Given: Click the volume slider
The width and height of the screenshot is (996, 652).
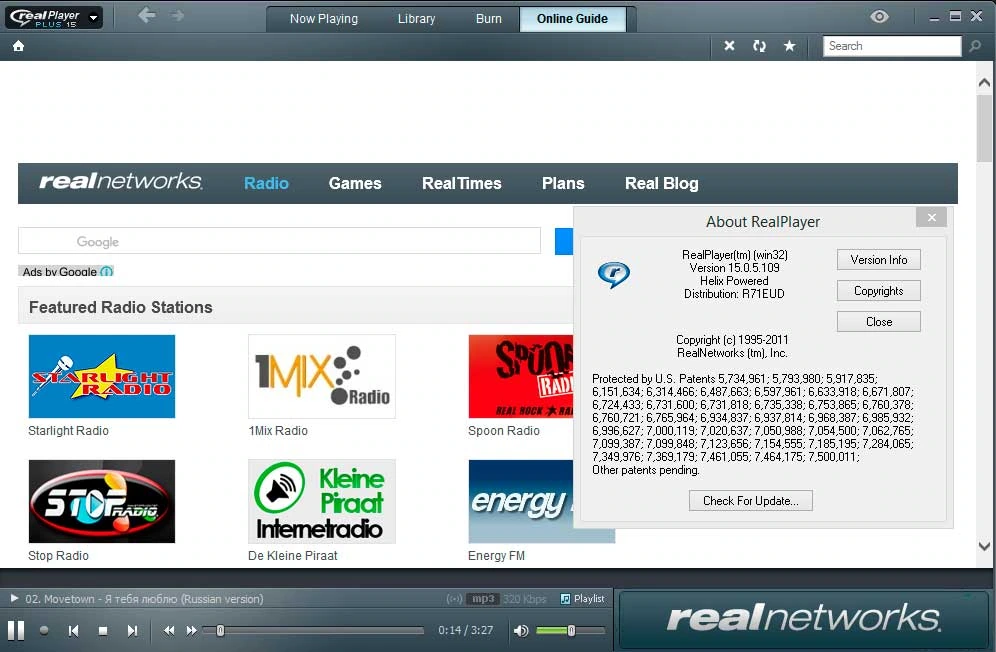Looking at the screenshot, I should point(570,630).
